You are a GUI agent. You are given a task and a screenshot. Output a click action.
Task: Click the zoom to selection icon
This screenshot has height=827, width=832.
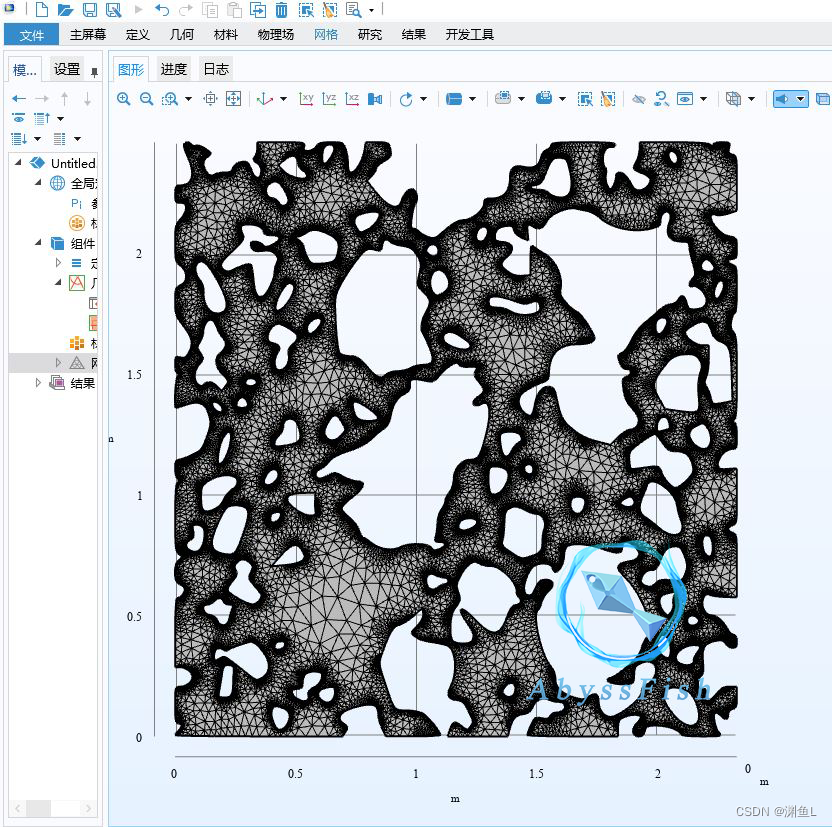[x=211, y=99]
